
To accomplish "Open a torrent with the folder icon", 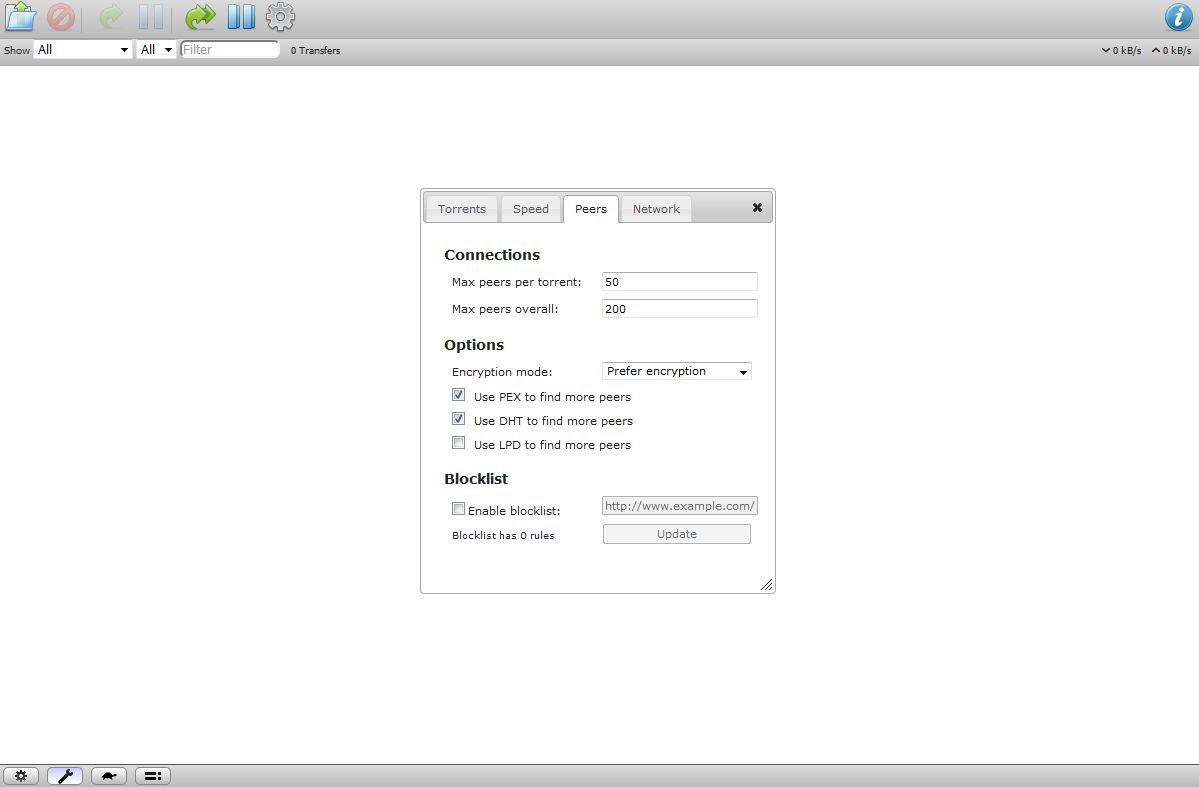I will (x=20, y=17).
